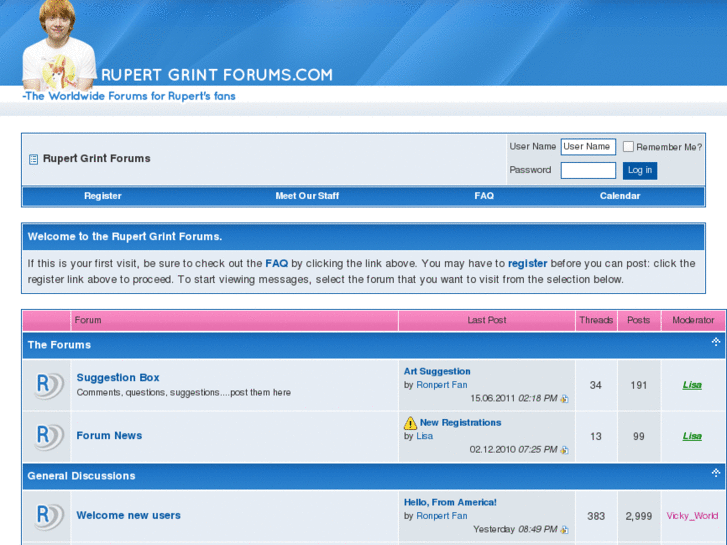Open the FAQ navbar item
Screen dimensions: 727x545
pos(484,196)
